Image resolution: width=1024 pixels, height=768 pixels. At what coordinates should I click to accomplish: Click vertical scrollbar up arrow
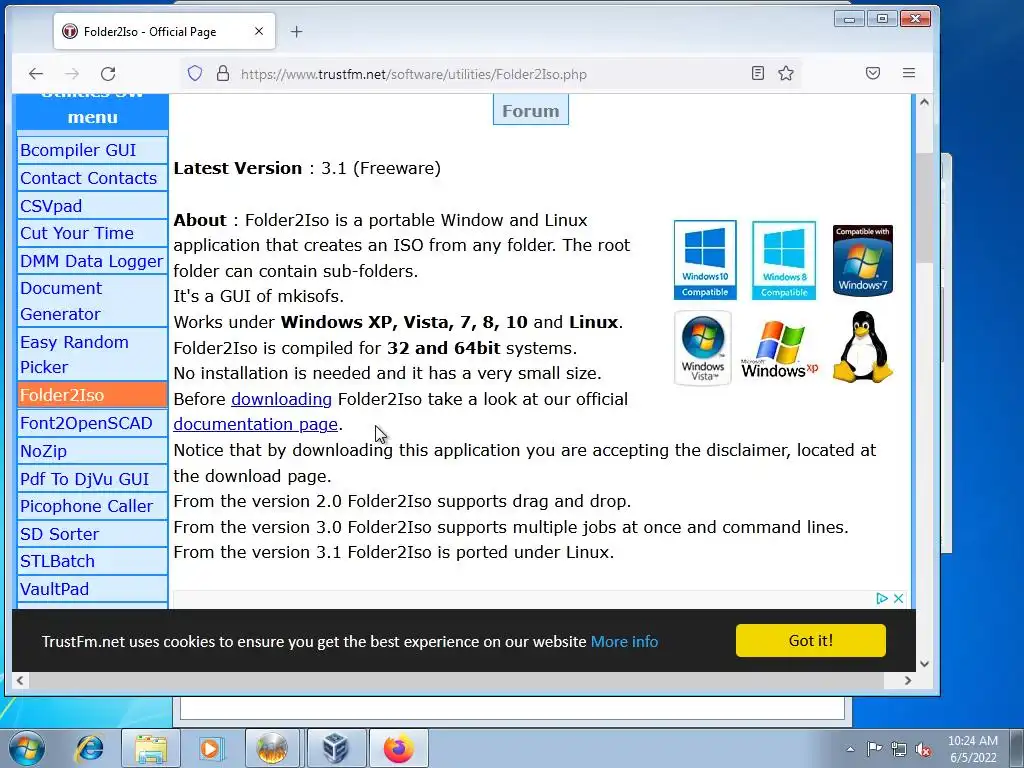924,102
